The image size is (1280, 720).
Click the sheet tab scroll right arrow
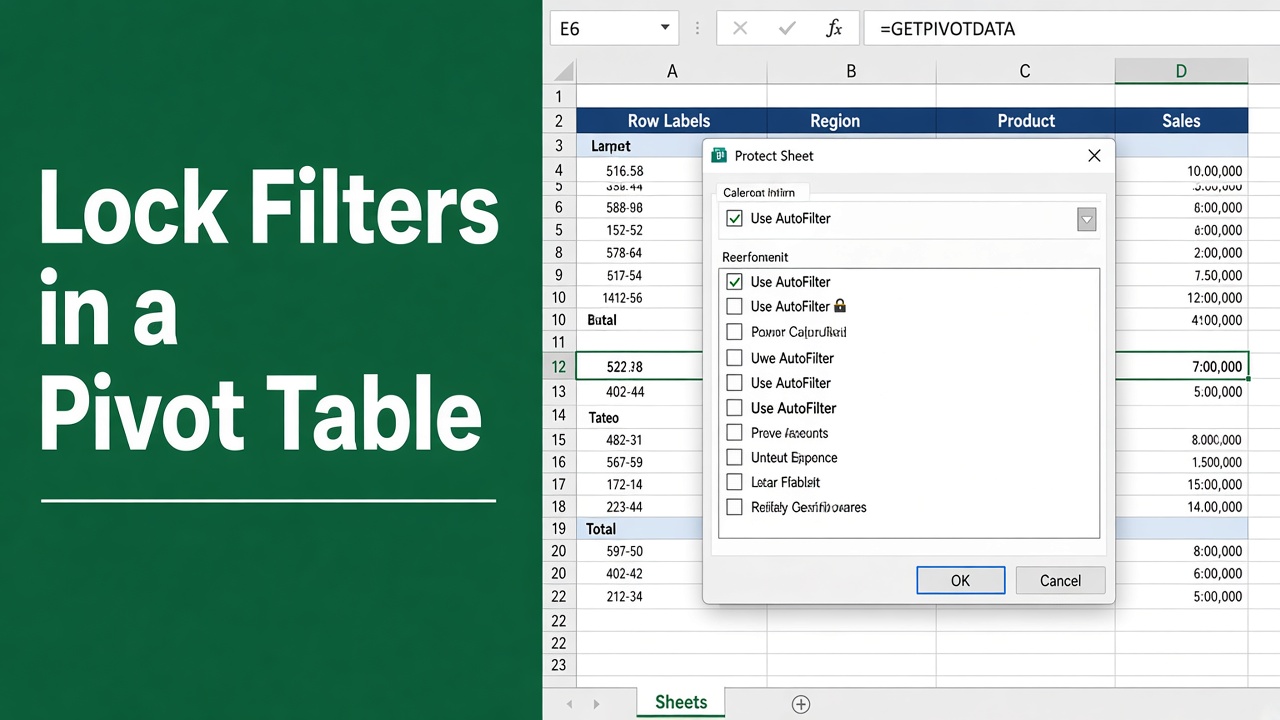(597, 704)
